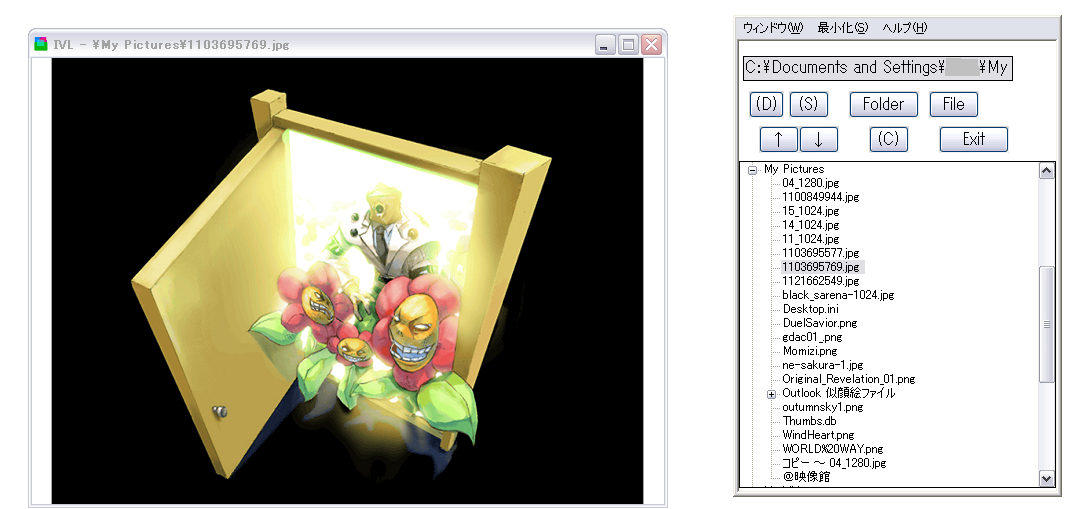Select 1103695577.jpg in the file tree
1077x509 pixels.
coord(820,253)
